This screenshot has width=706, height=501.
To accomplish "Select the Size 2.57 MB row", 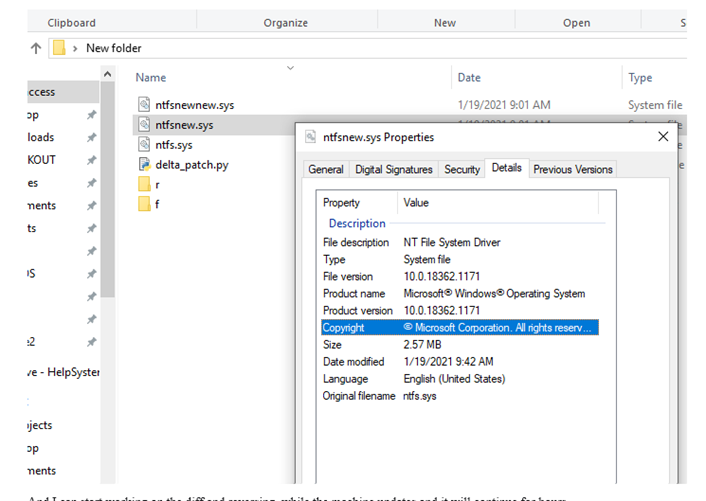I will coord(460,345).
